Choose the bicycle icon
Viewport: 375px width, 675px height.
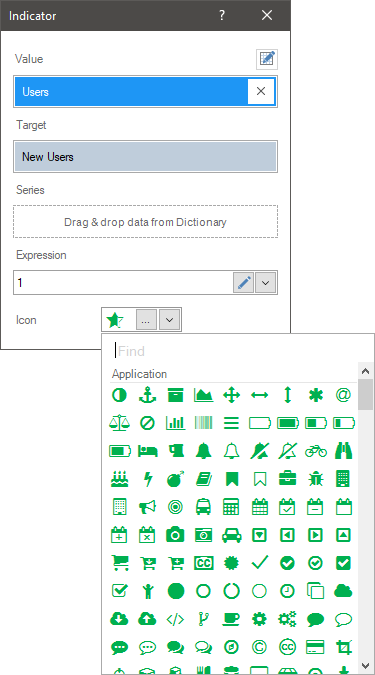[316, 451]
